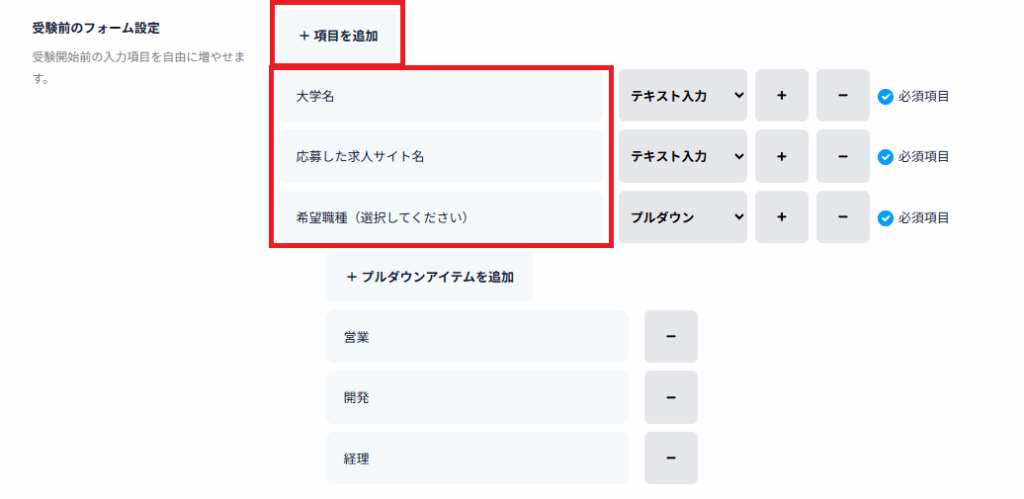This screenshot has height=499, width=1024.
Task: Toggle 必須項目 checkbox for 大学名
Action: 885,97
